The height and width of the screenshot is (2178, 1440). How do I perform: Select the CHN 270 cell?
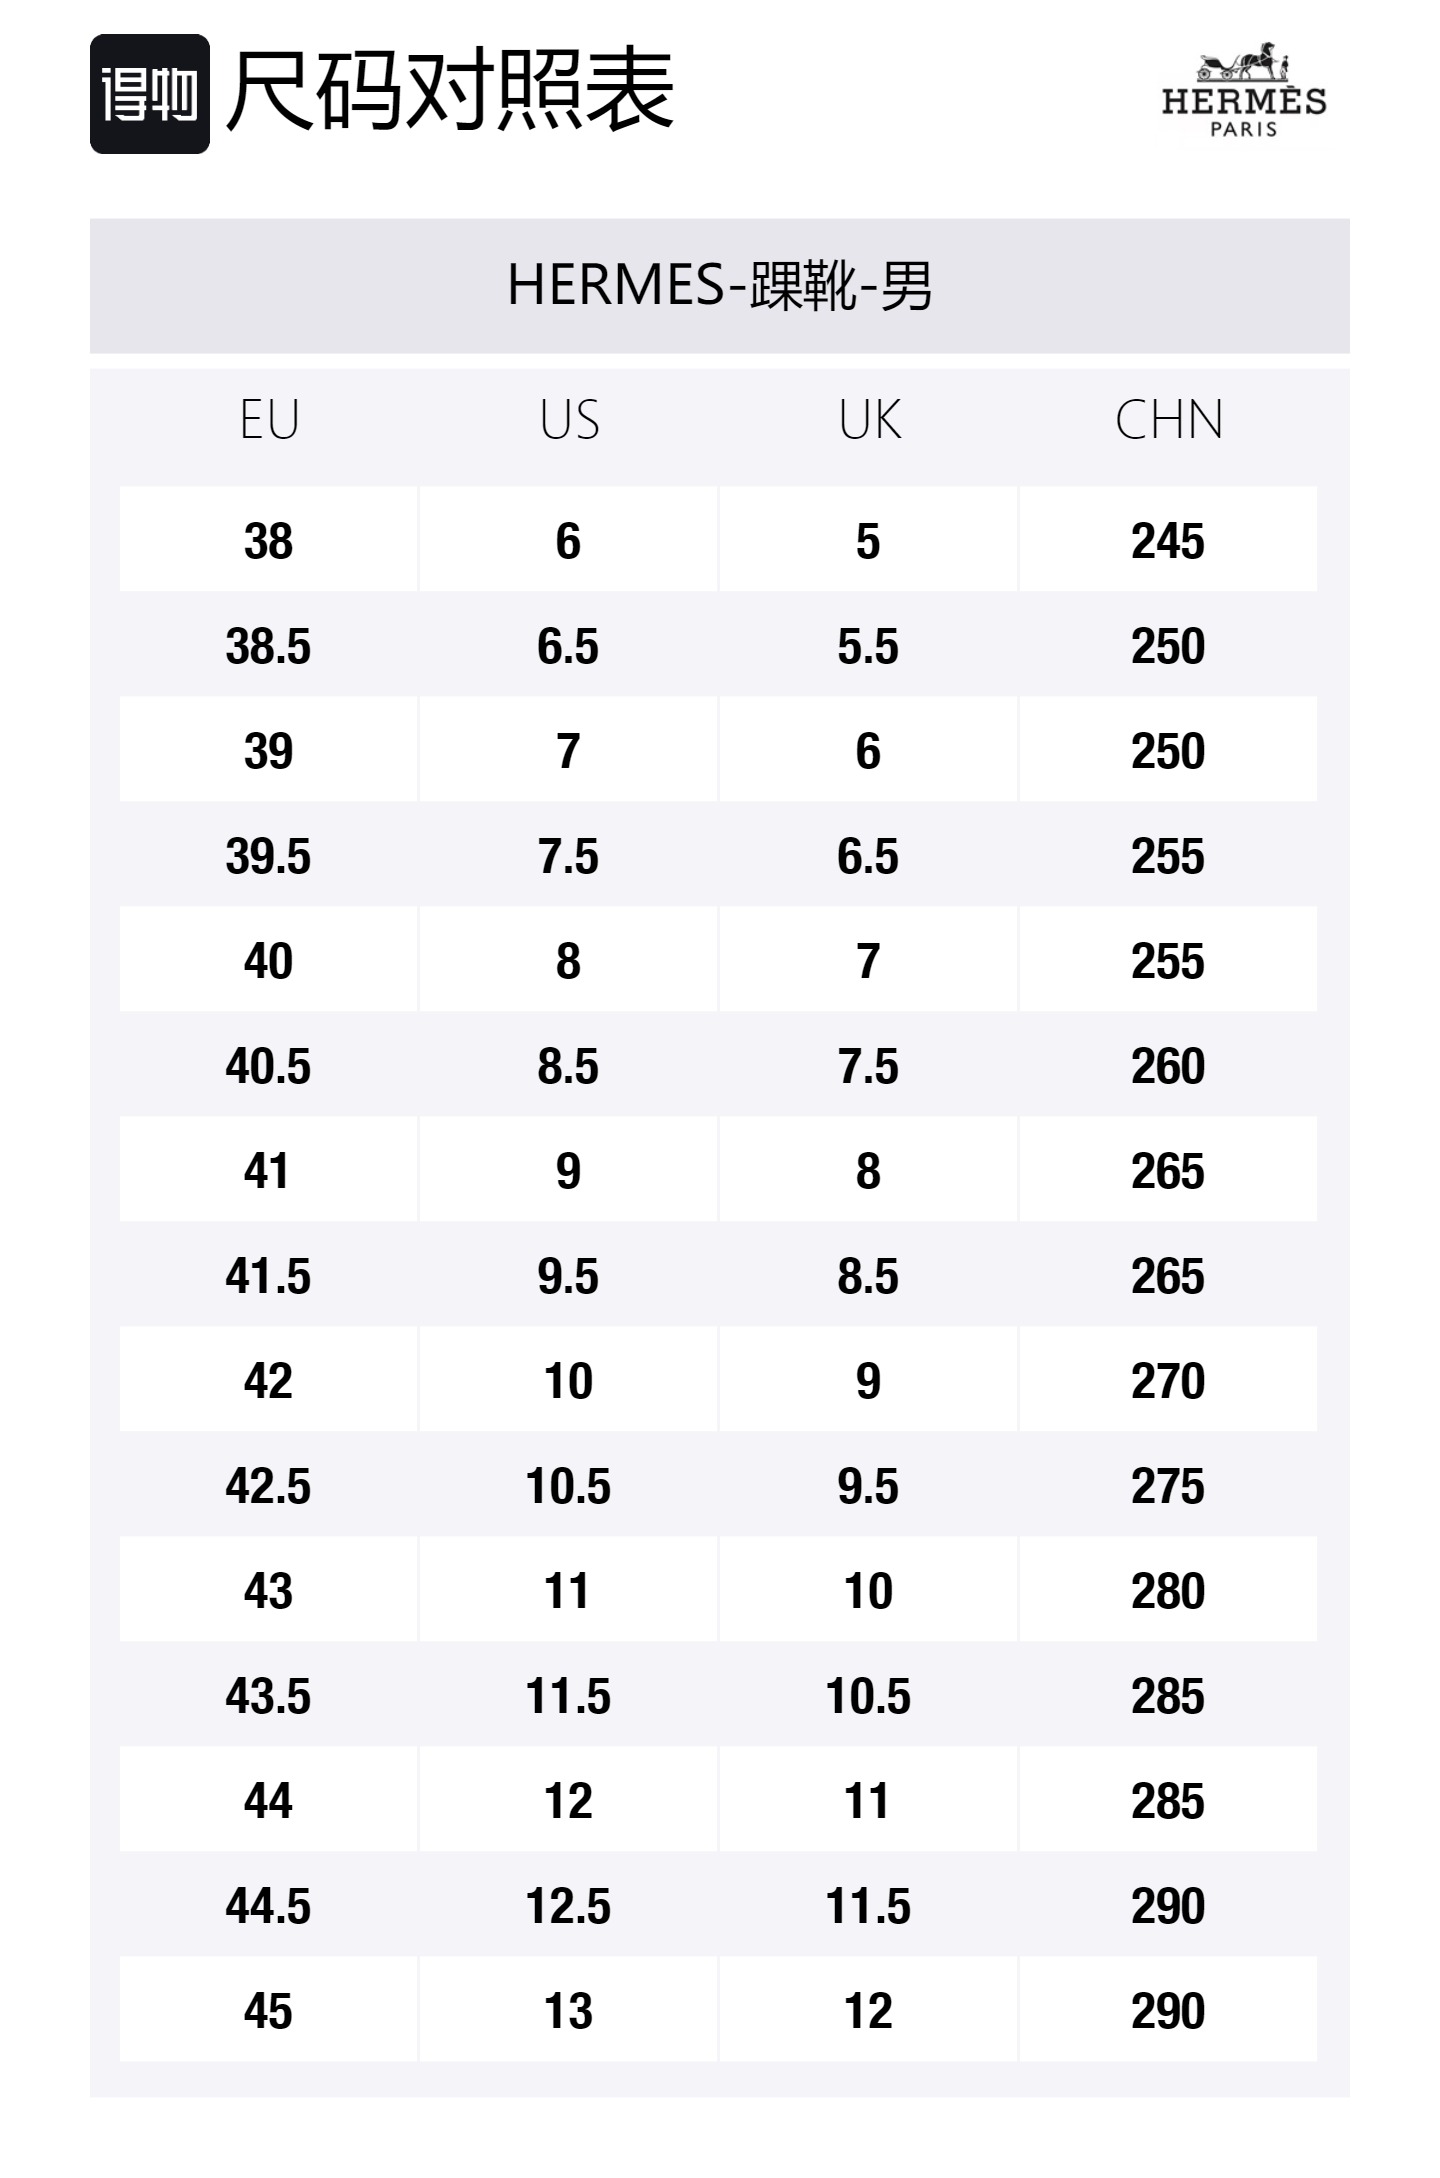pos(1167,1381)
